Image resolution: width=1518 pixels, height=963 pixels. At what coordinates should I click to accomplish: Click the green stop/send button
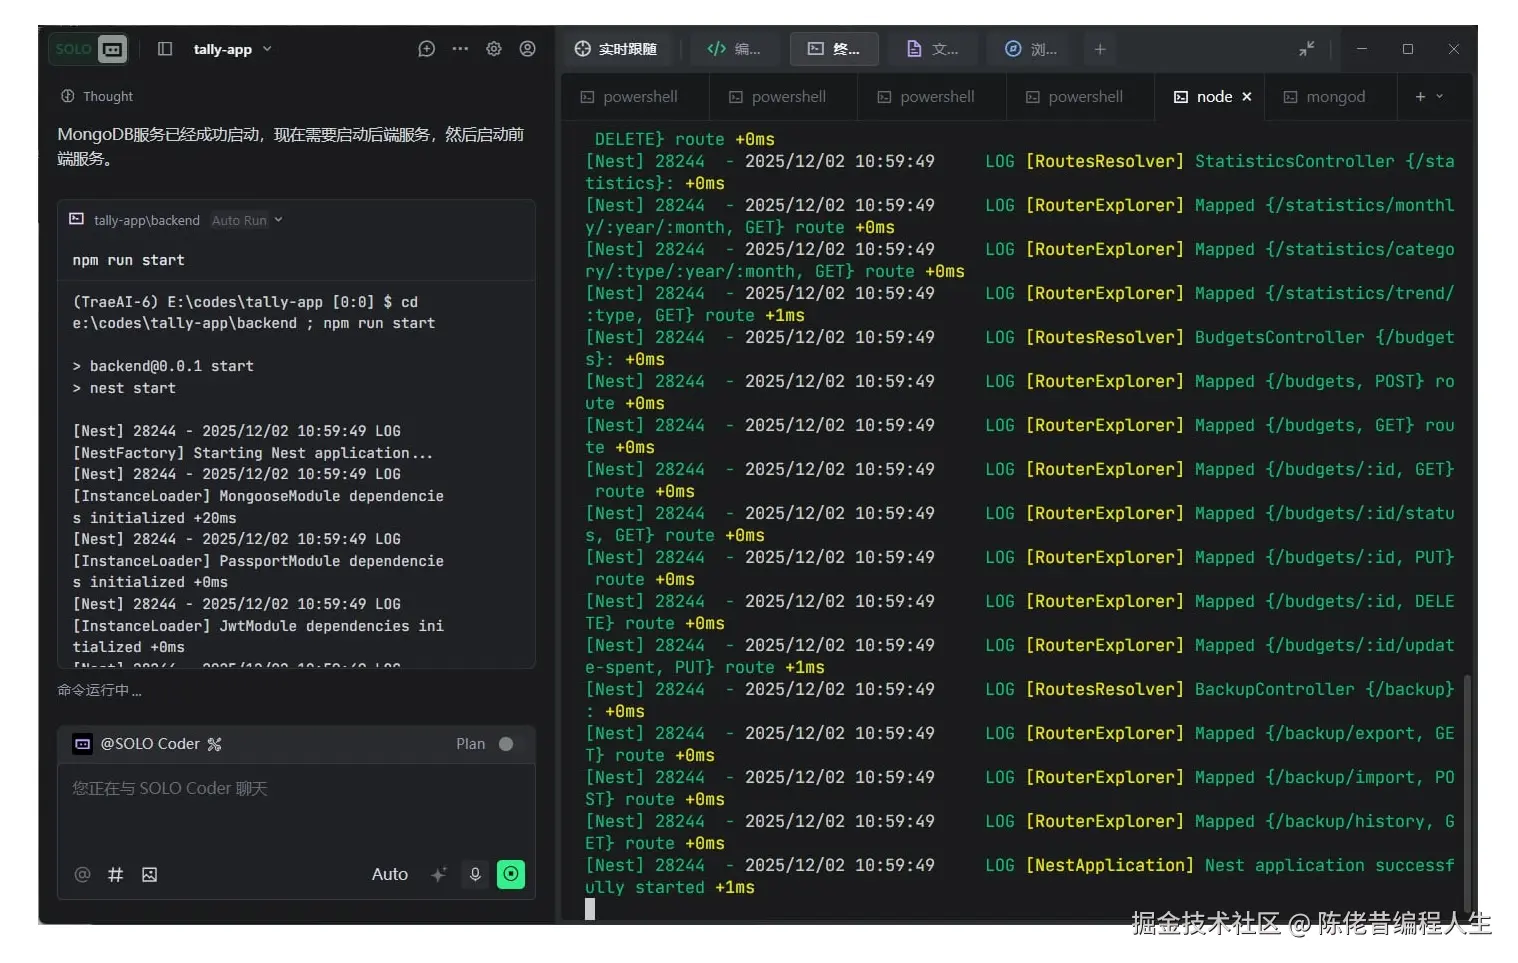coord(511,875)
